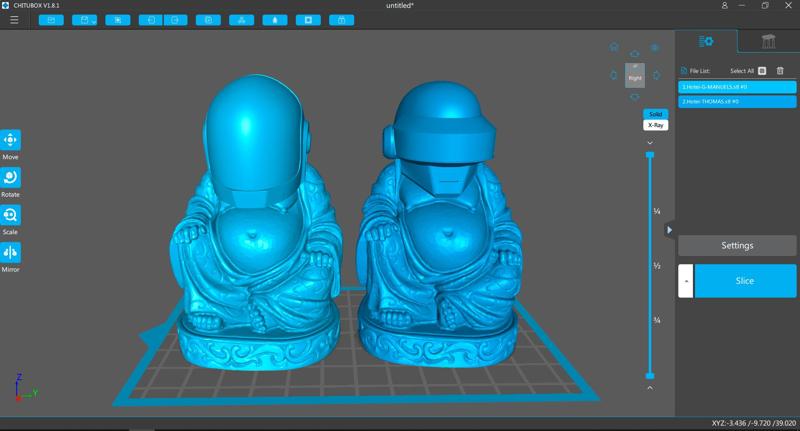Click the arrow left of view cube
This screenshot has width=800, height=431.
click(614, 75)
